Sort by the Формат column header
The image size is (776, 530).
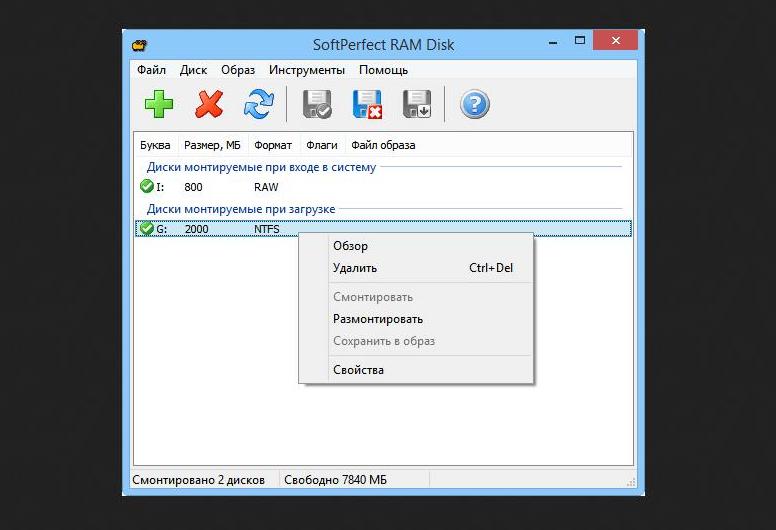273,145
